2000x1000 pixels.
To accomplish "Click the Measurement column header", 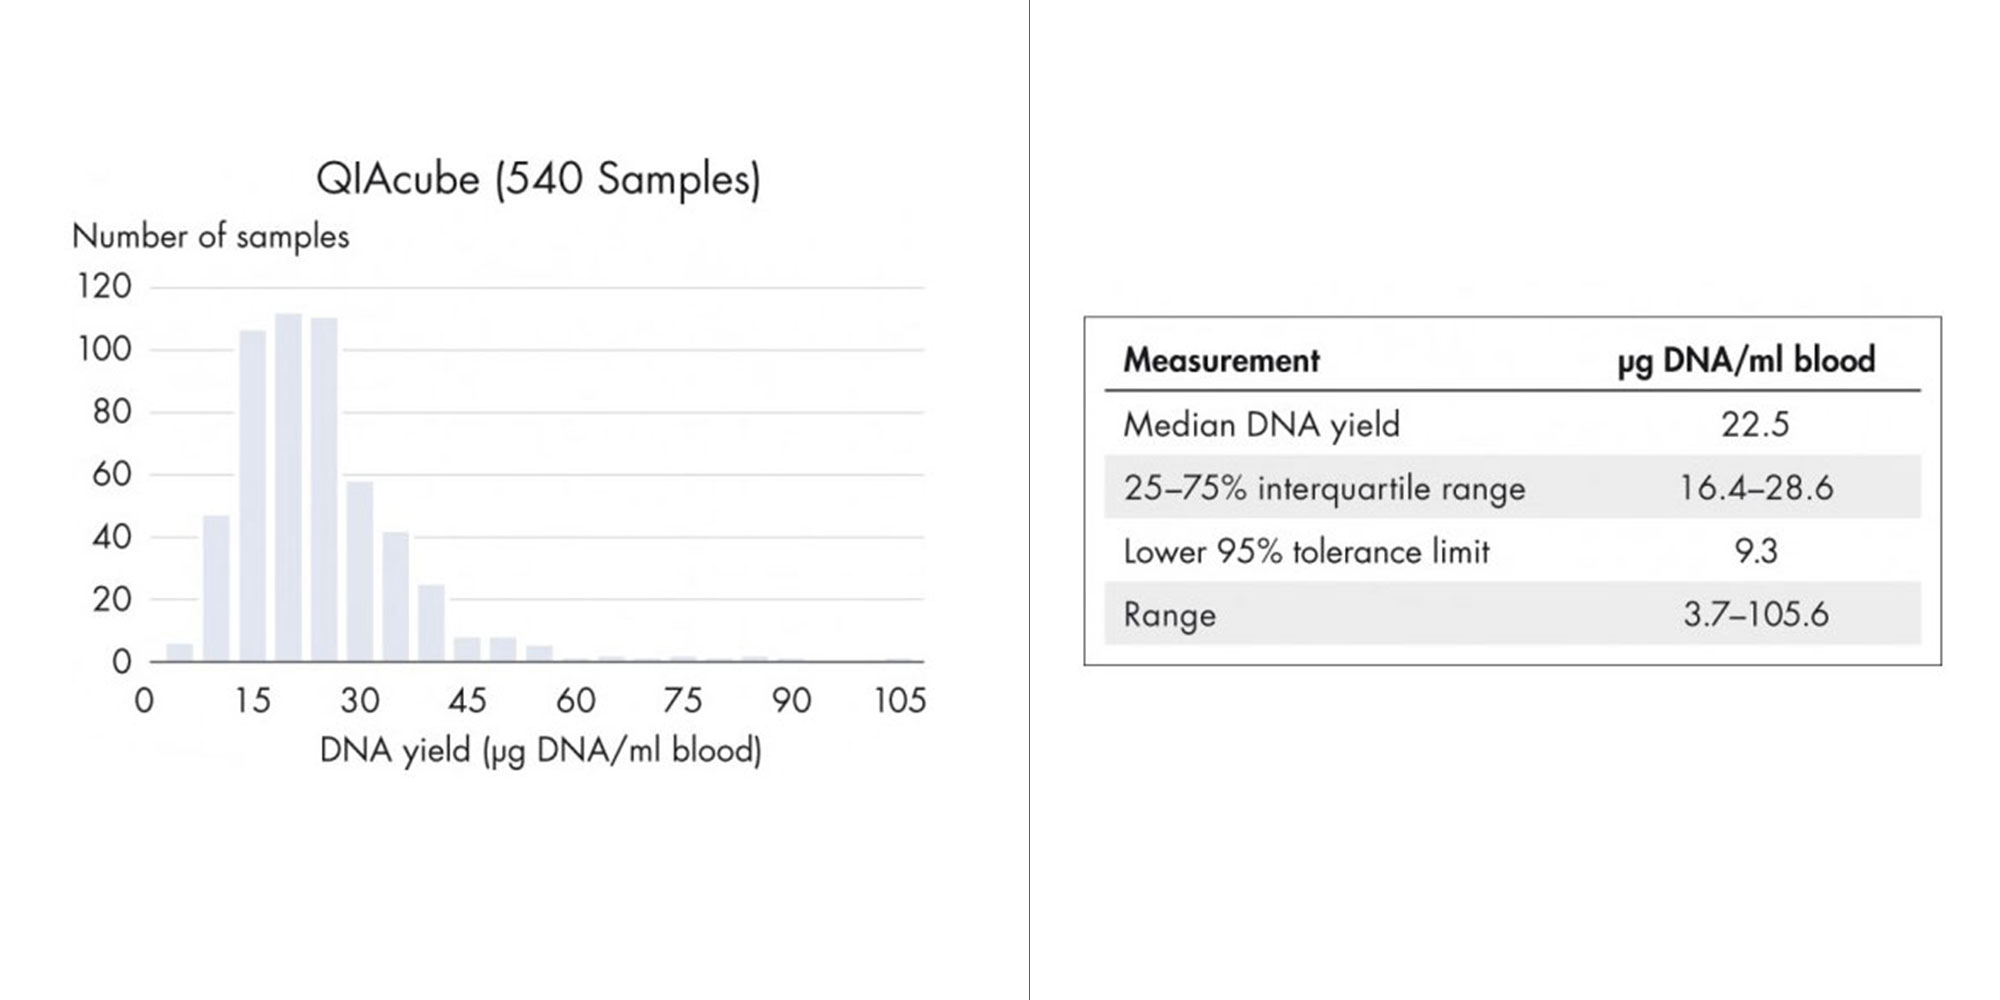I will (x=1221, y=360).
